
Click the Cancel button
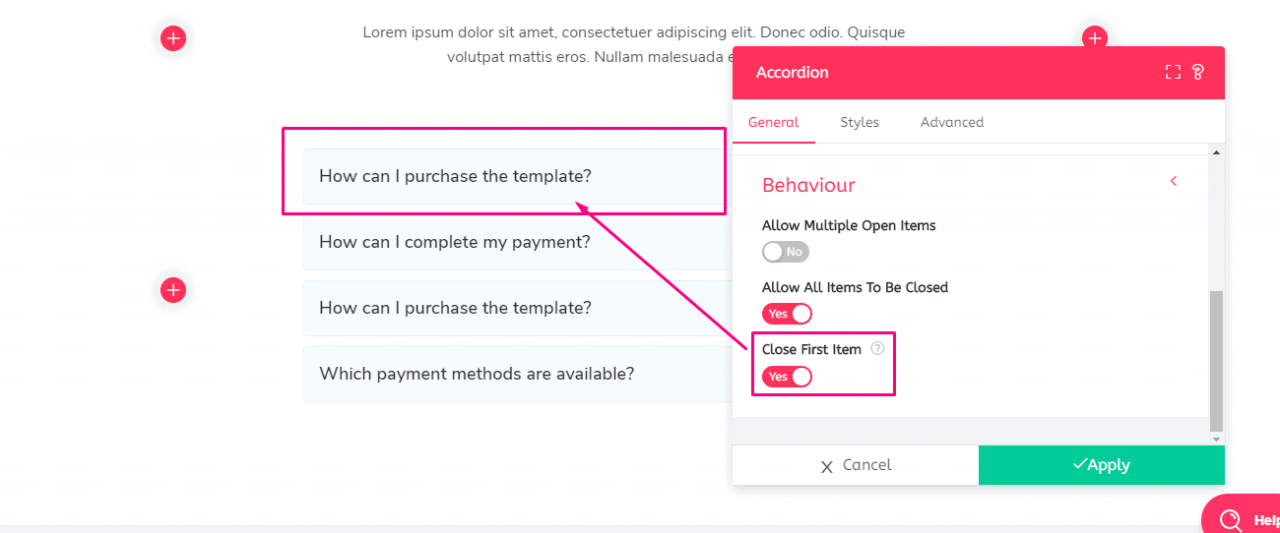pyautogui.click(x=855, y=465)
